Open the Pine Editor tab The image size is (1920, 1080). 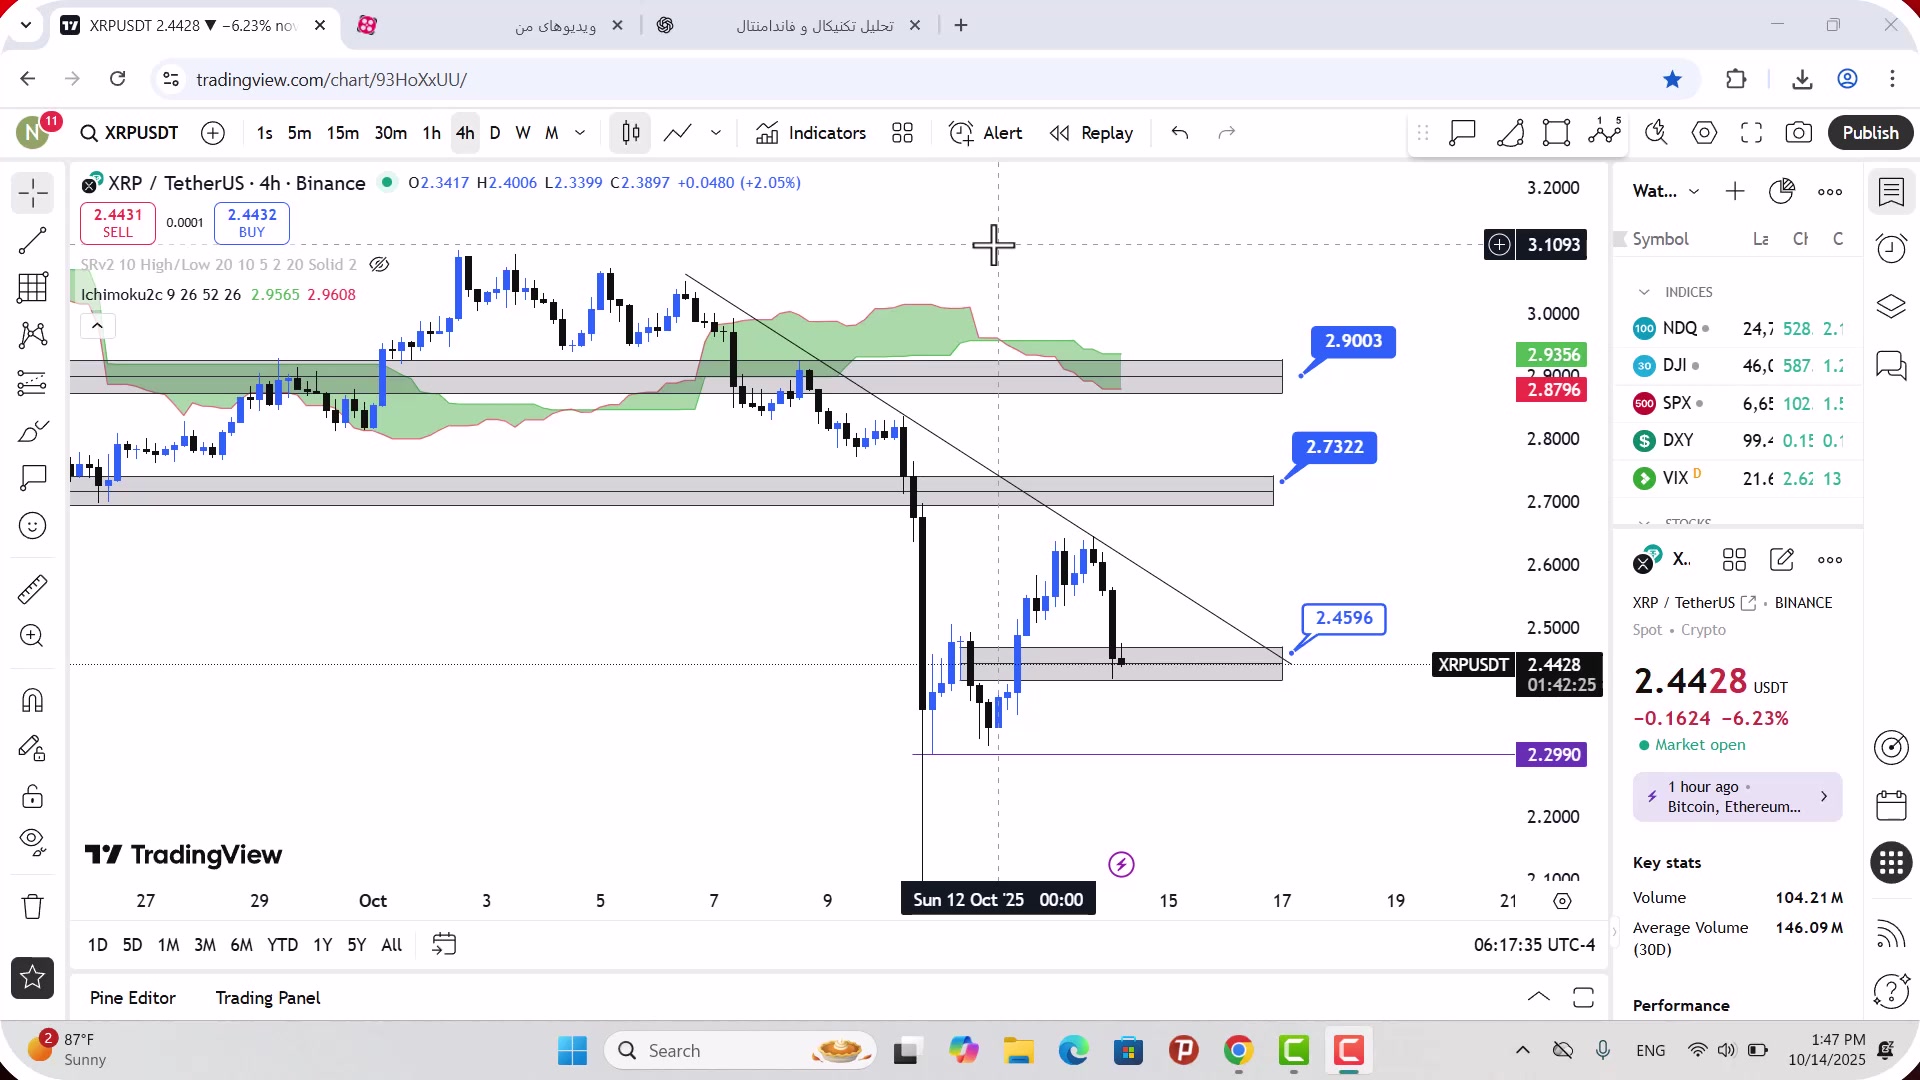click(x=132, y=998)
